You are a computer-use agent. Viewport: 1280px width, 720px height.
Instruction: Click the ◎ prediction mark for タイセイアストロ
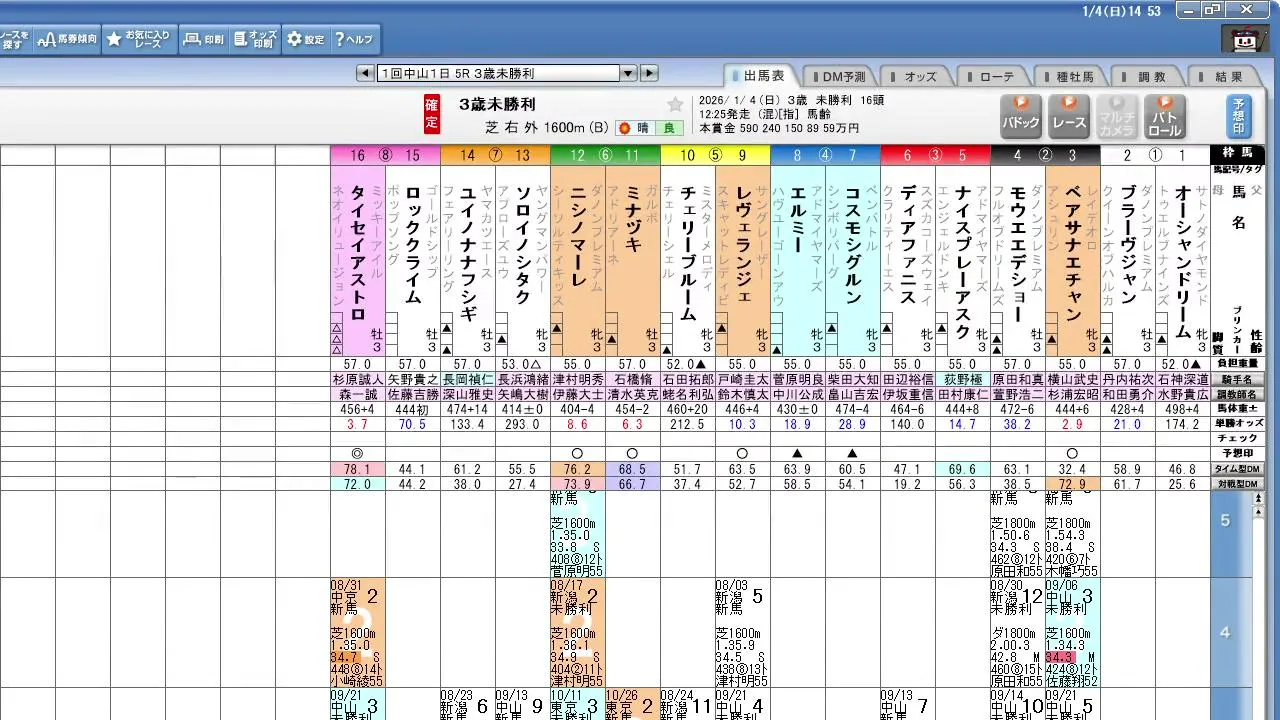pyautogui.click(x=358, y=454)
